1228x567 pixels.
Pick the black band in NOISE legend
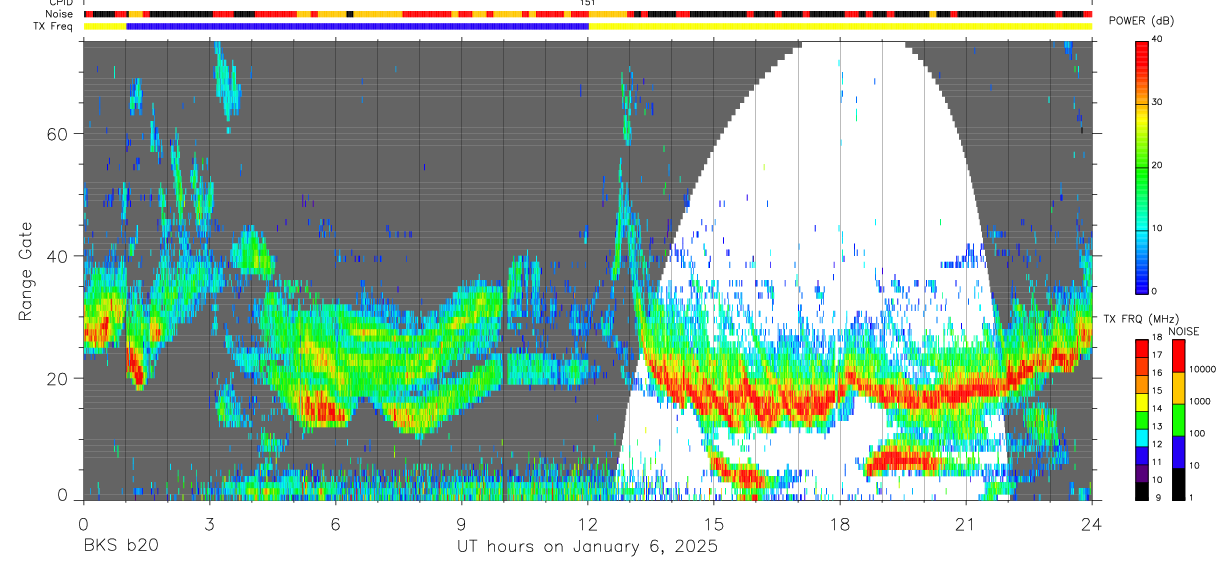click(x=1178, y=483)
